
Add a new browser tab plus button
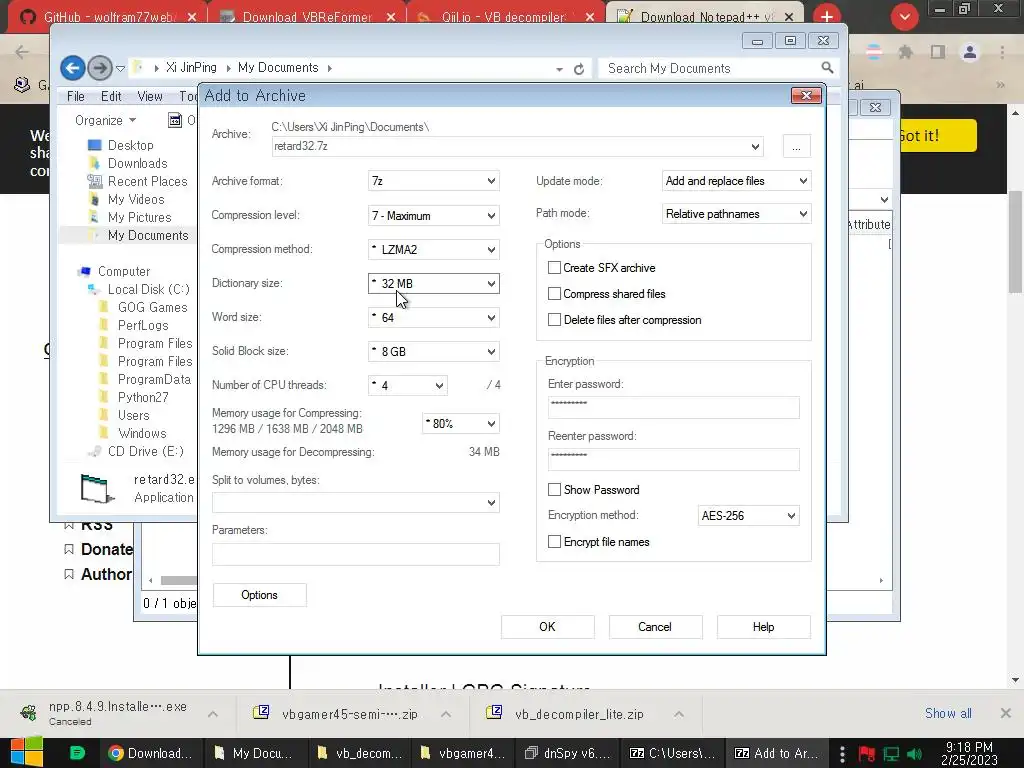tap(827, 16)
